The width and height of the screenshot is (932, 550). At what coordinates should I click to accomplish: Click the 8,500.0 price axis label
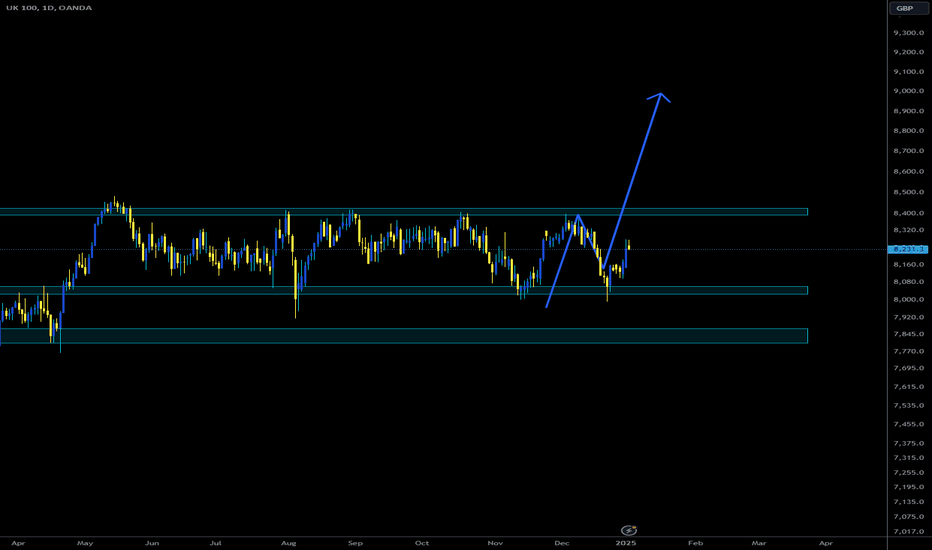908,193
